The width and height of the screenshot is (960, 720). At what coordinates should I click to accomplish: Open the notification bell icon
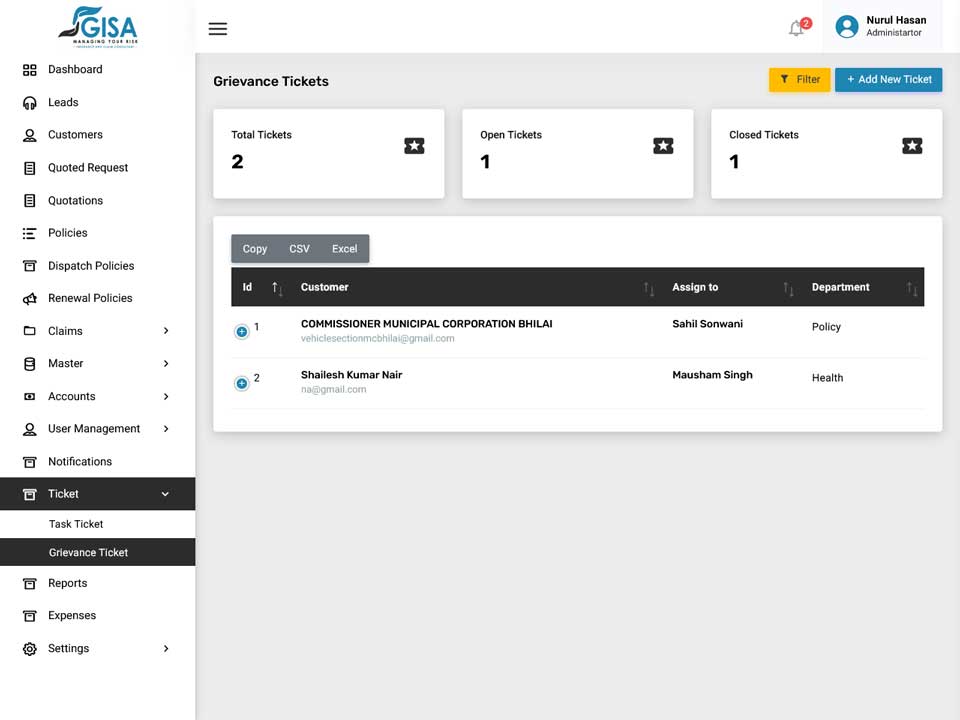pyautogui.click(x=796, y=28)
